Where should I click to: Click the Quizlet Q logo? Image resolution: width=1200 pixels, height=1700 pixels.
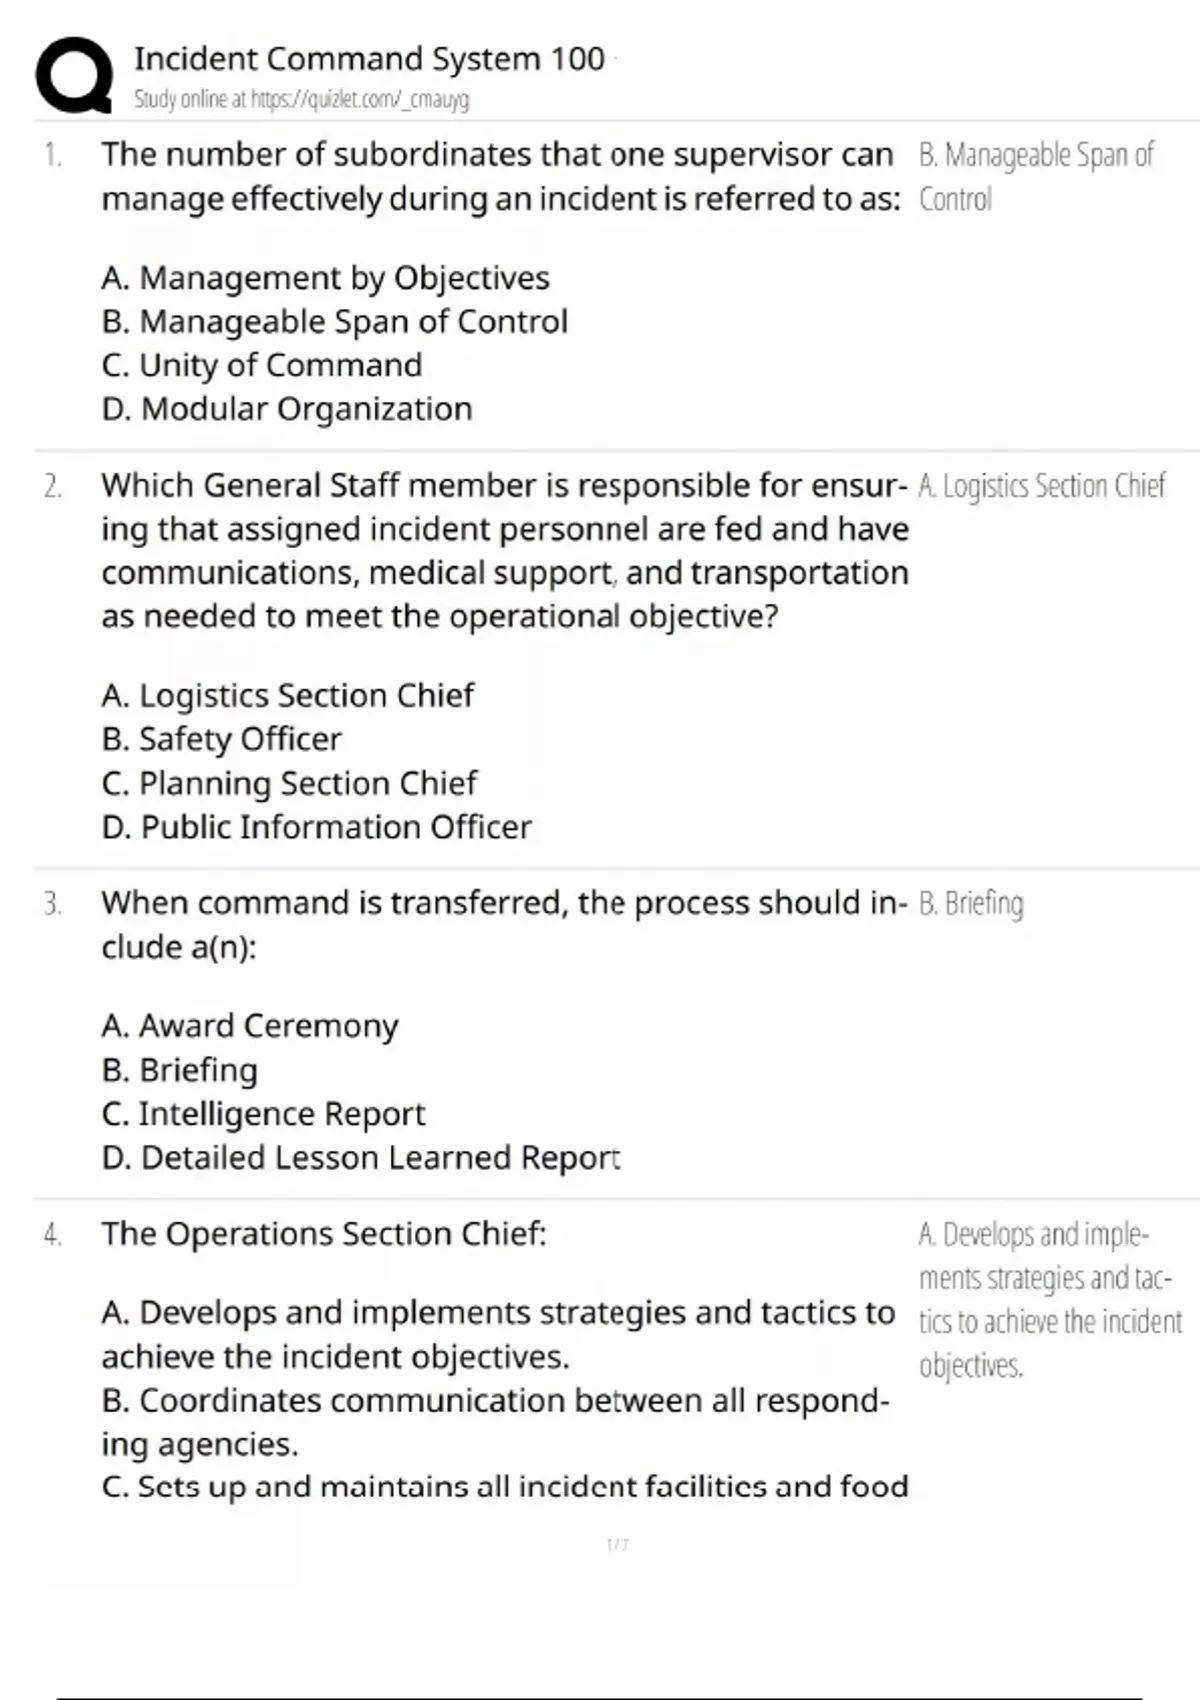click(73, 75)
